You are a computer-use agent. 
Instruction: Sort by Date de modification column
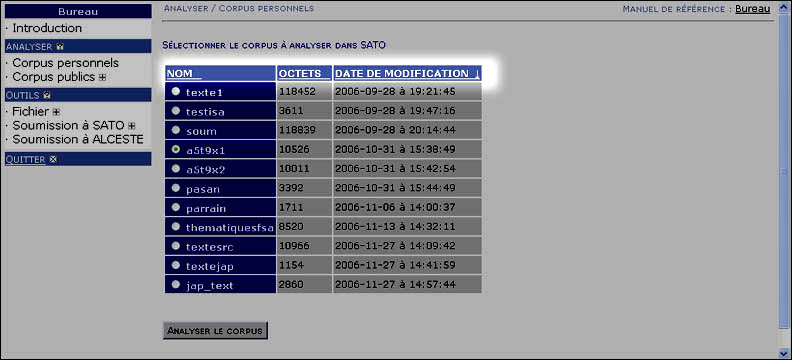pos(402,74)
